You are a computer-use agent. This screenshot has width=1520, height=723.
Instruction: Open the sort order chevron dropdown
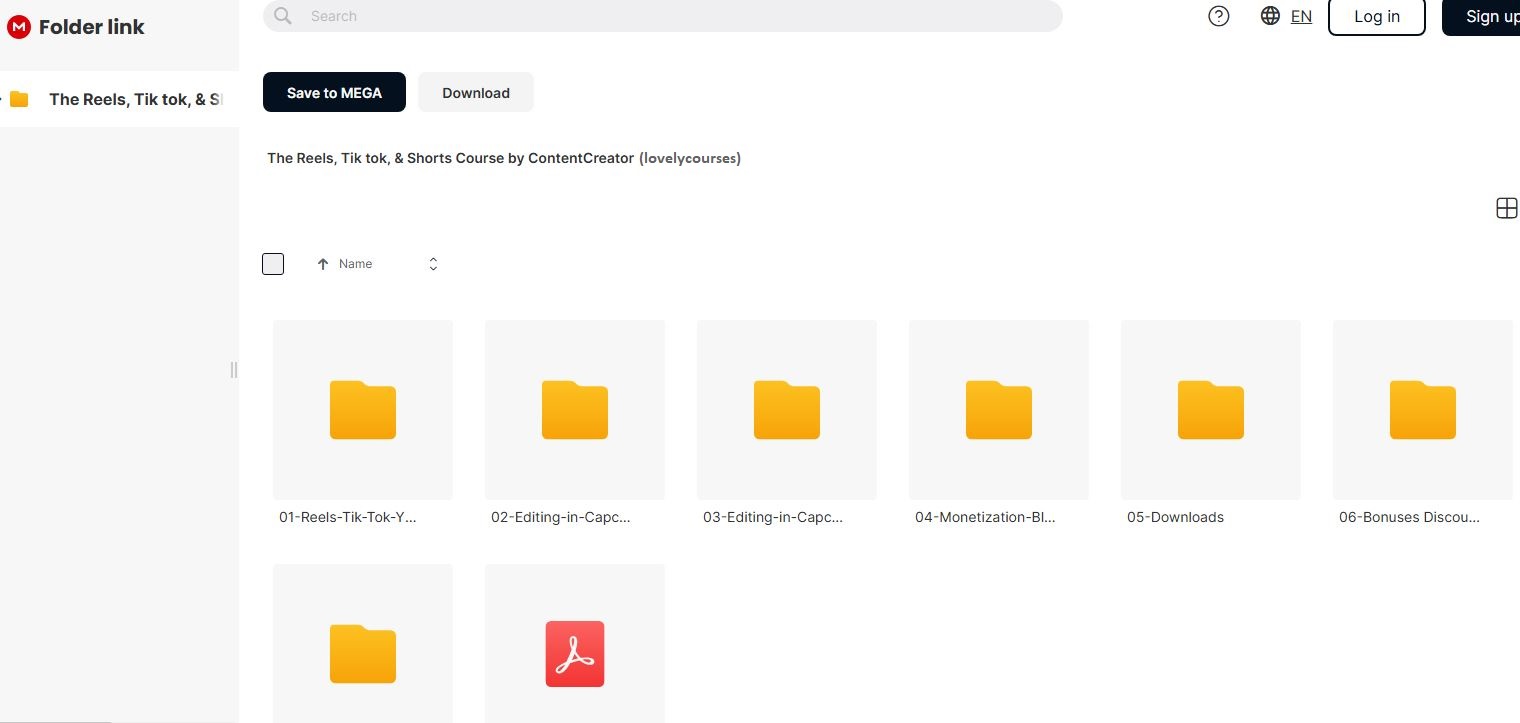coord(433,264)
